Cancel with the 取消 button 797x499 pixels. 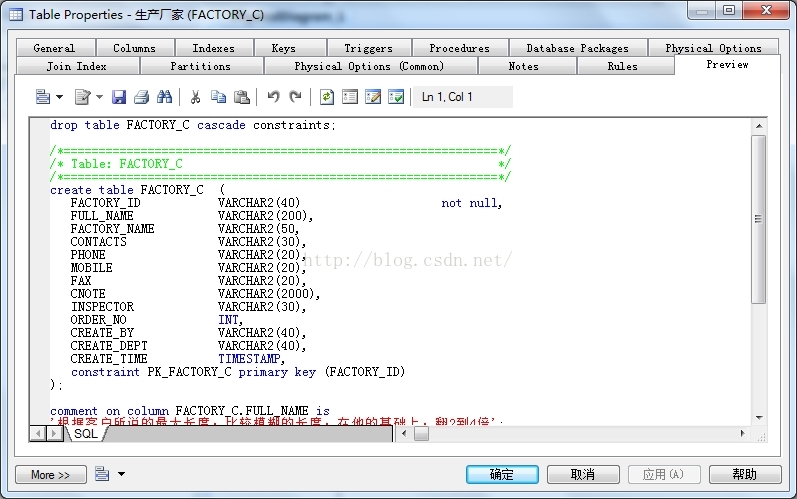[583, 475]
